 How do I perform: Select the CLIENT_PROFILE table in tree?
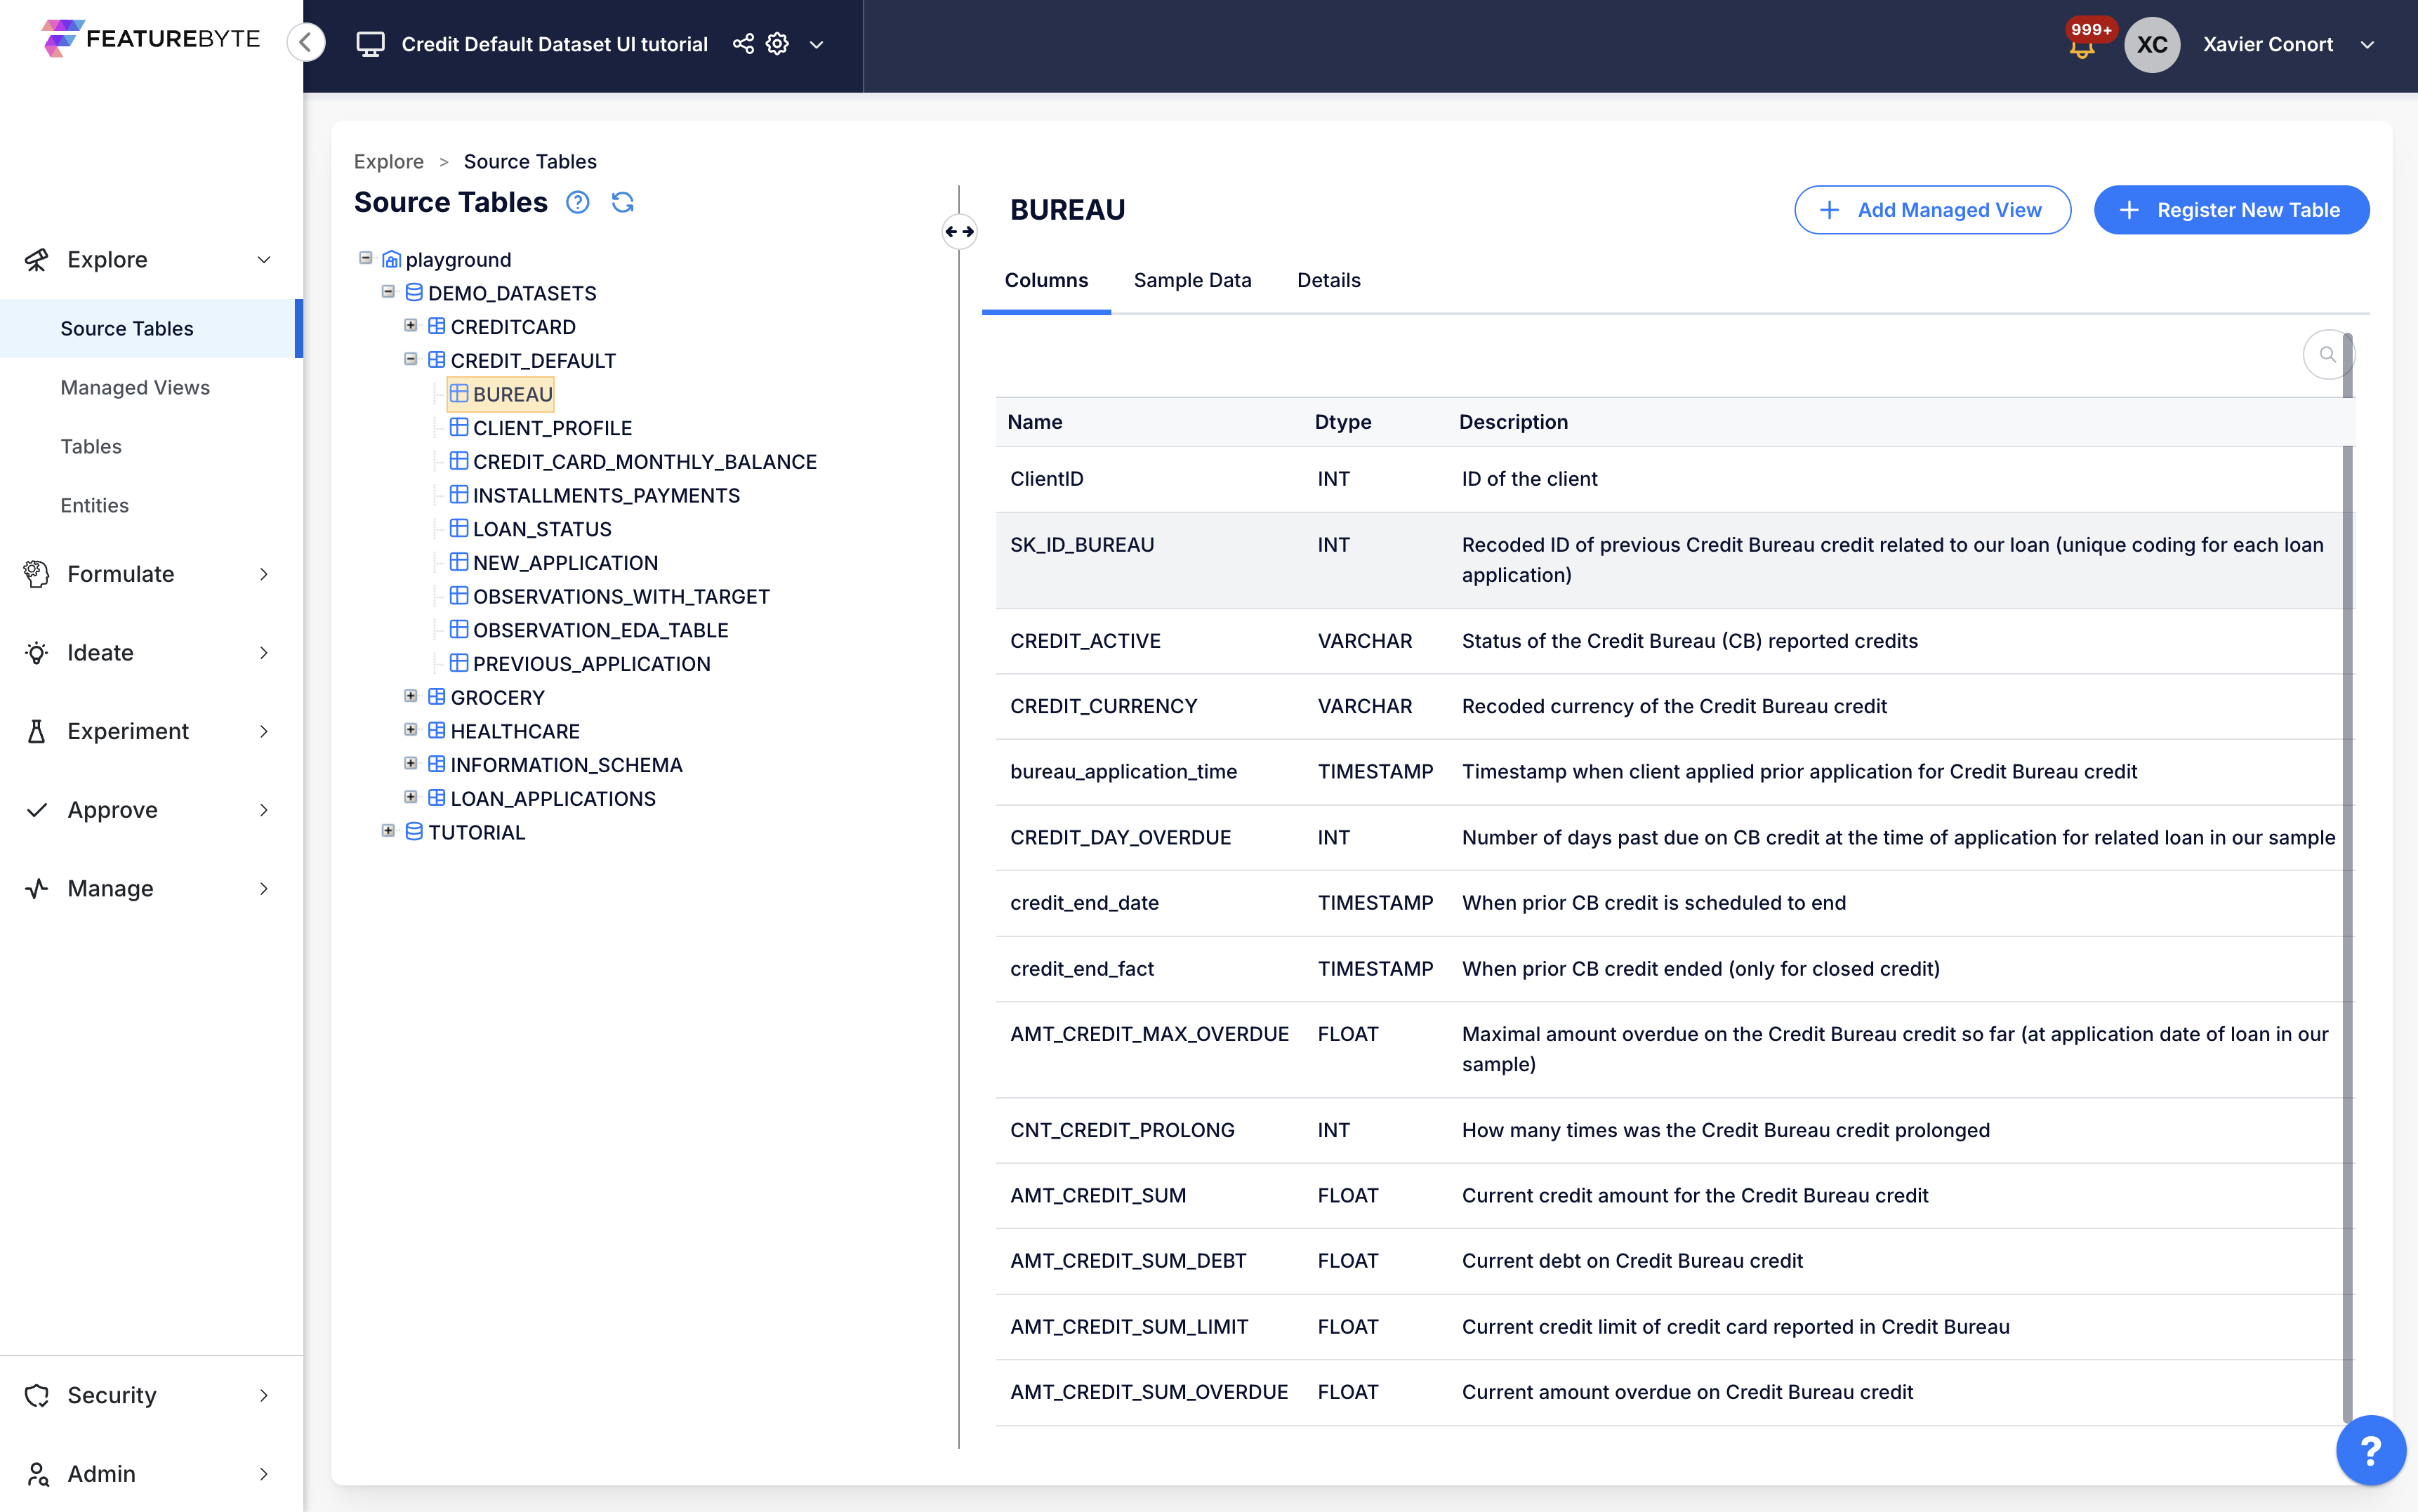[552, 428]
